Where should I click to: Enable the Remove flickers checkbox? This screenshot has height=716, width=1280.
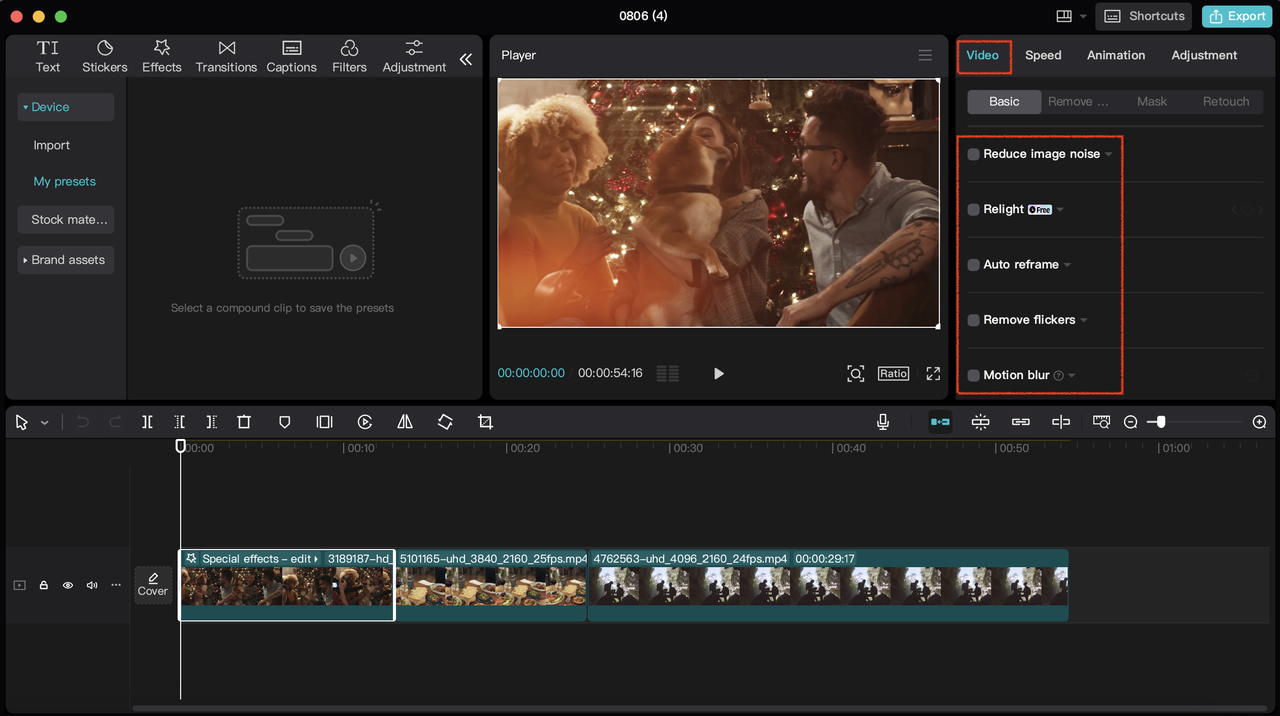point(974,320)
